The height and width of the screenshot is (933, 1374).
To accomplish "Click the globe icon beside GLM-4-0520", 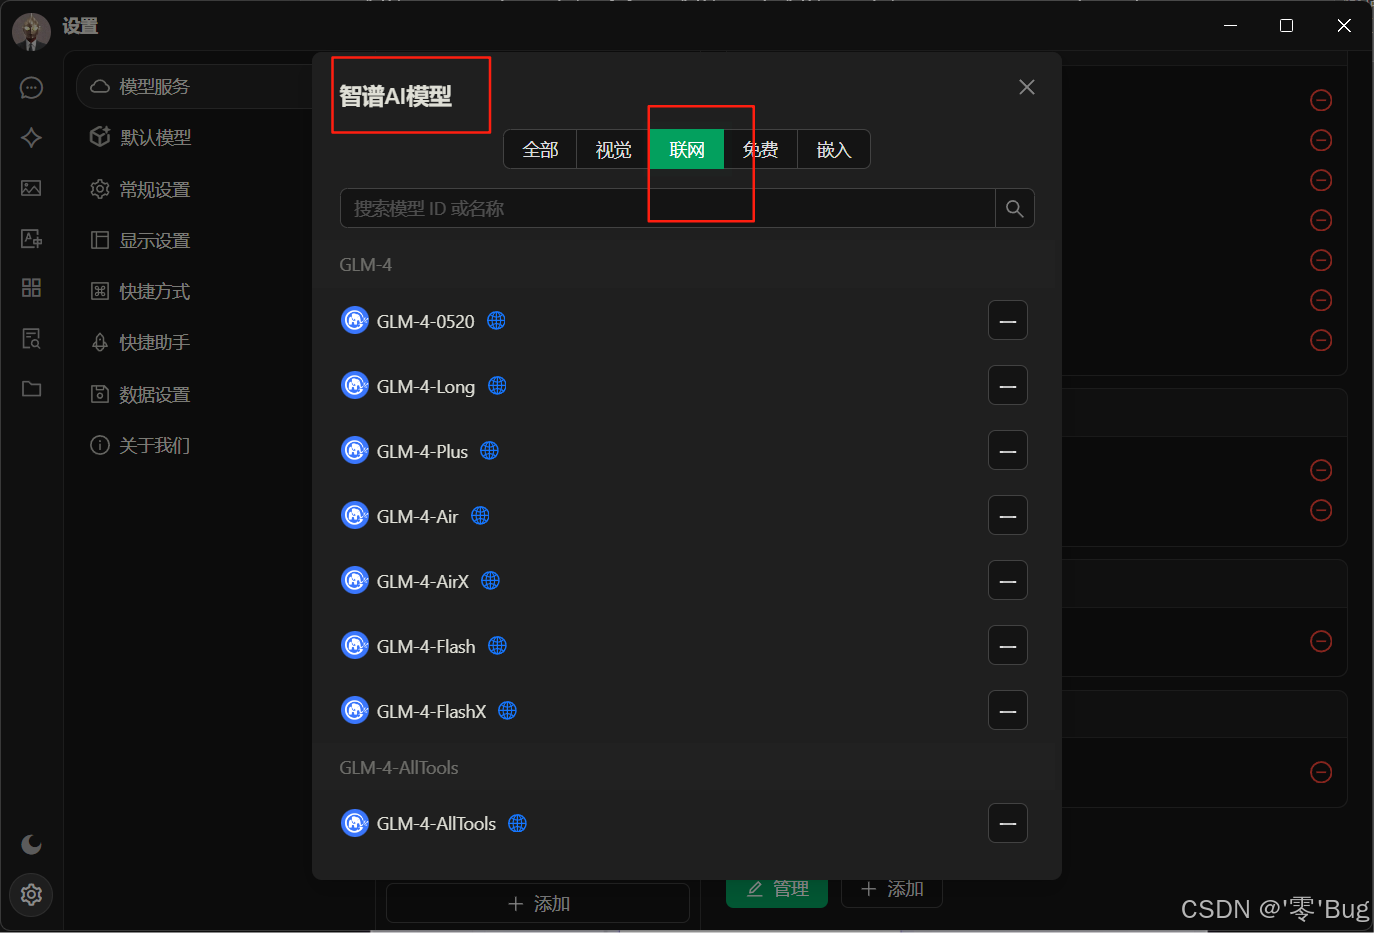I will pyautogui.click(x=496, y=320).
